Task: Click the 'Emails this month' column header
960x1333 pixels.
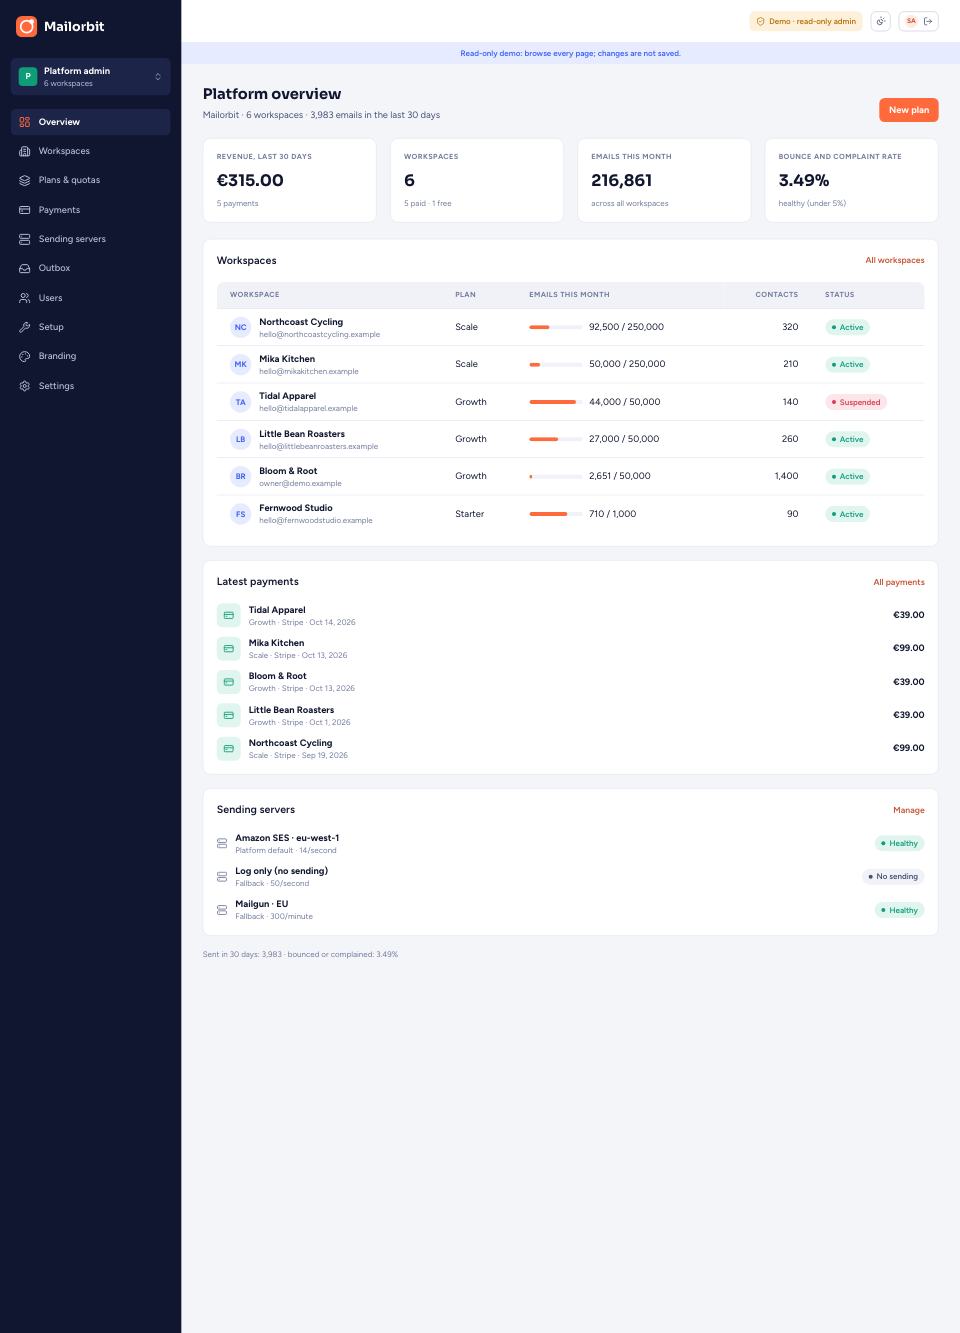Action: click(569, 295)
